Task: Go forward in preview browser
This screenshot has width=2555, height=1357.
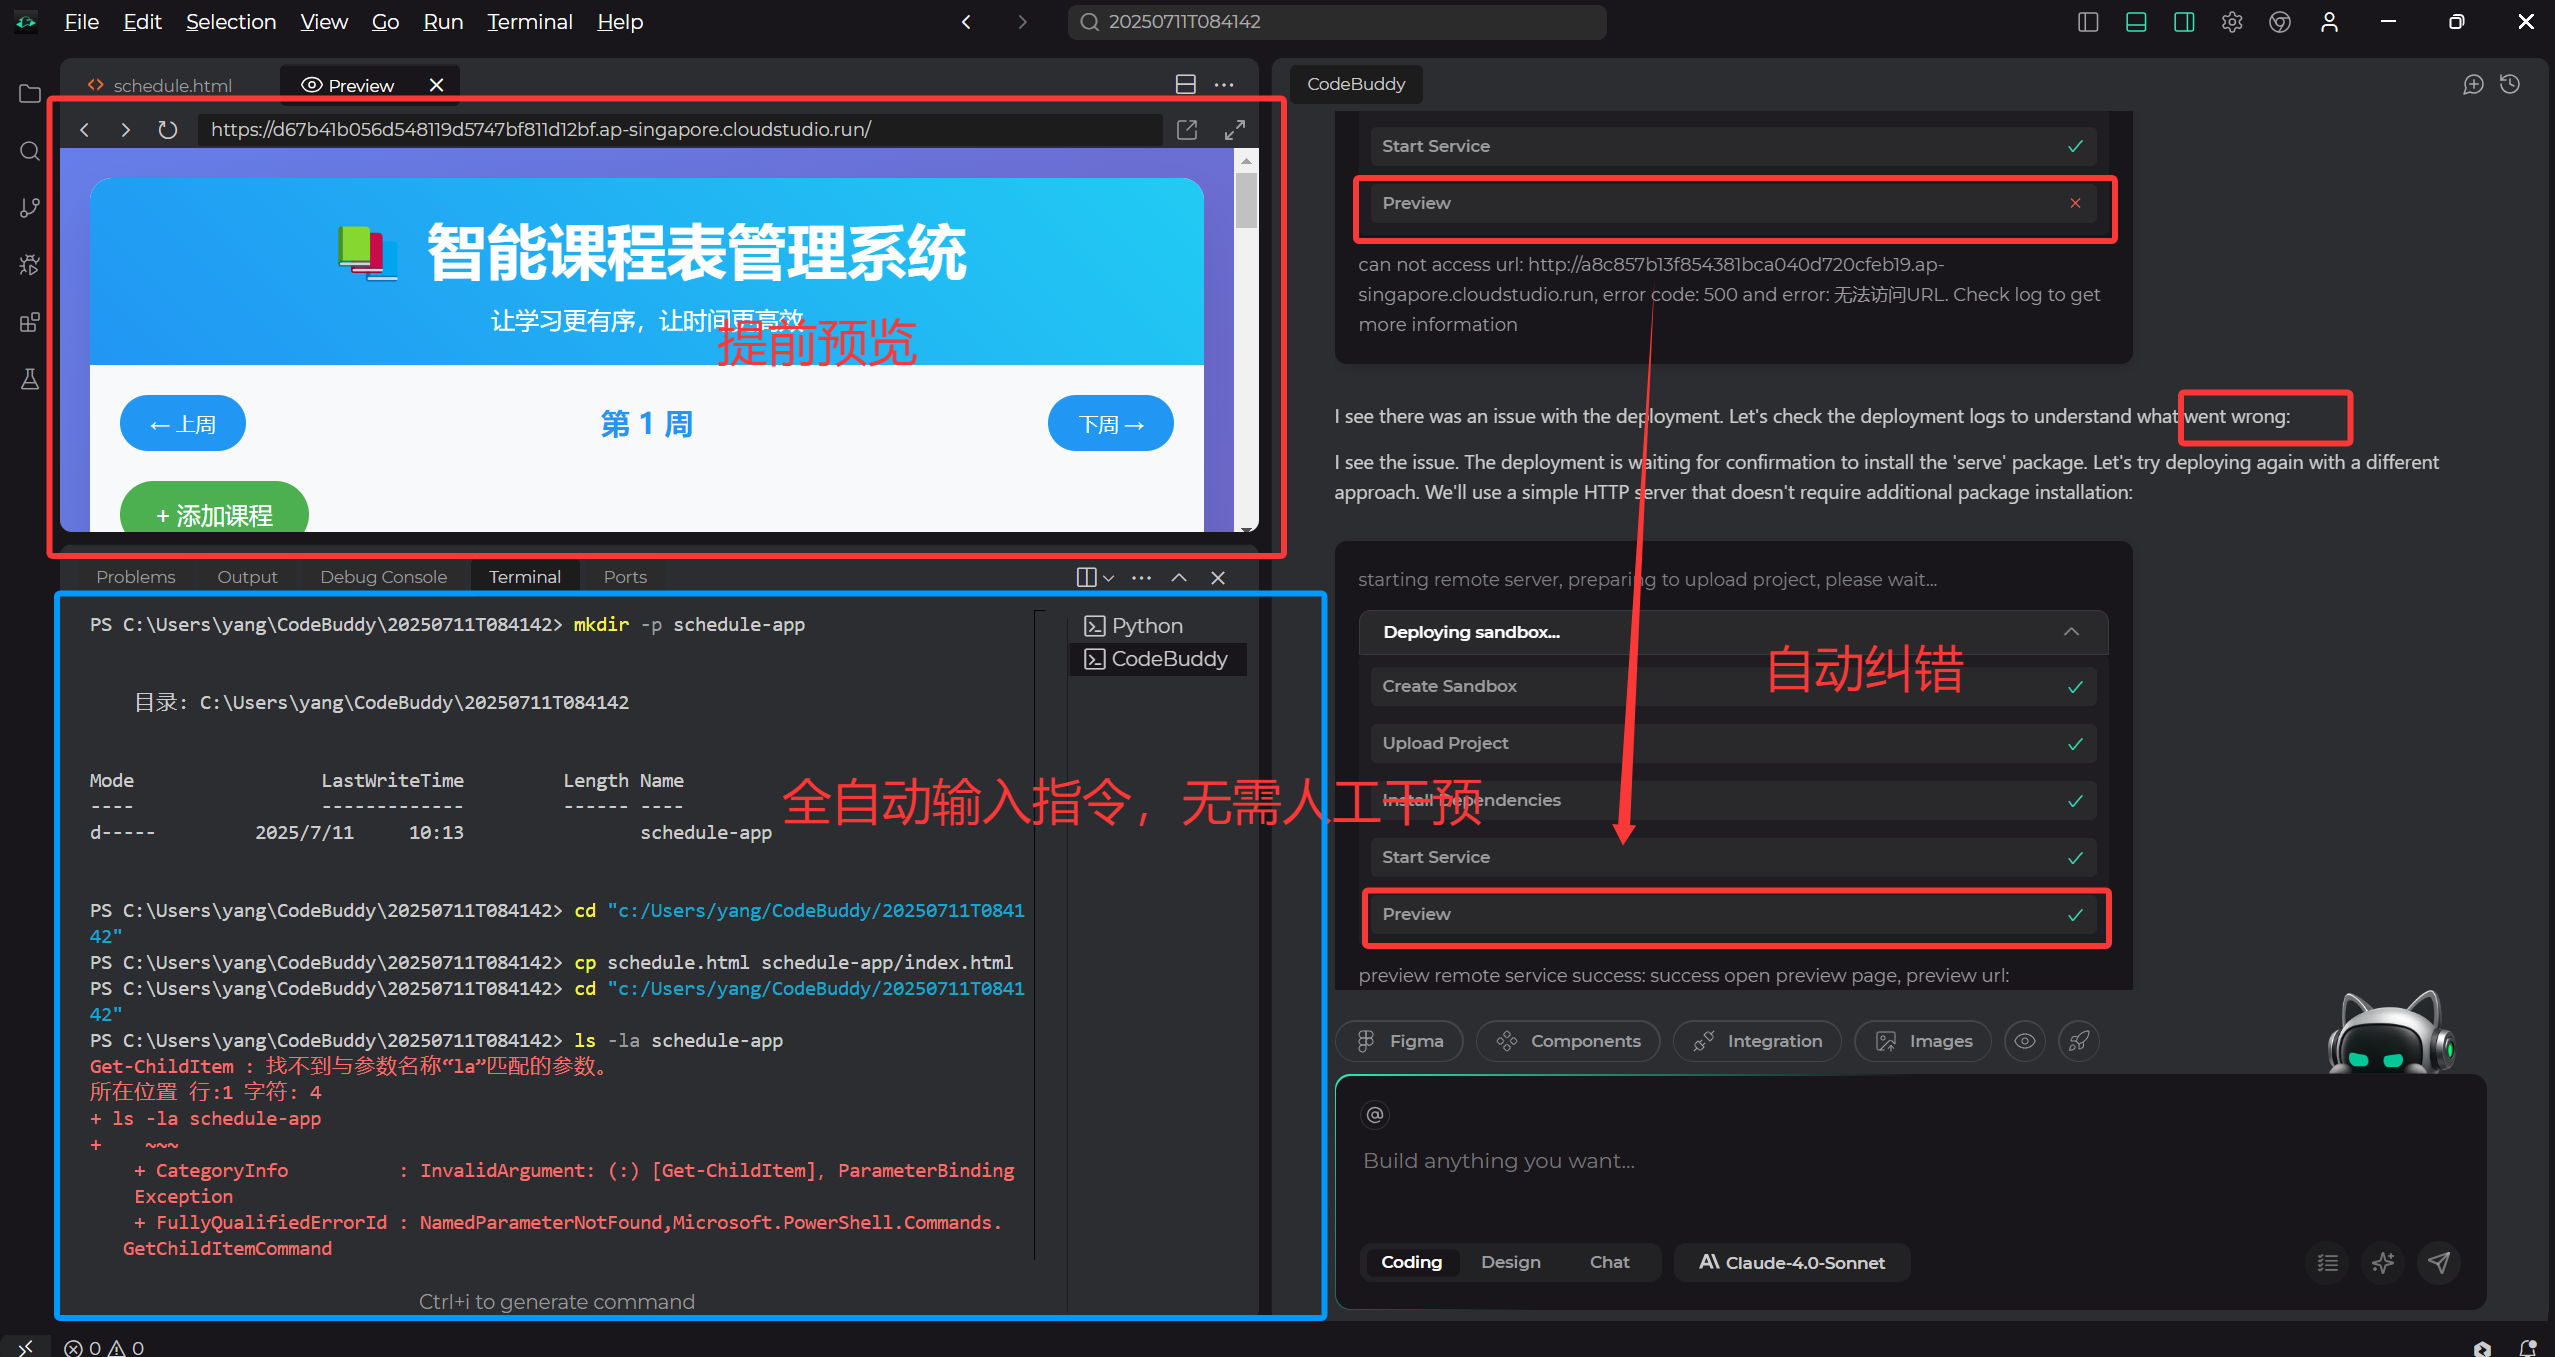Action: tap(125, 130)
